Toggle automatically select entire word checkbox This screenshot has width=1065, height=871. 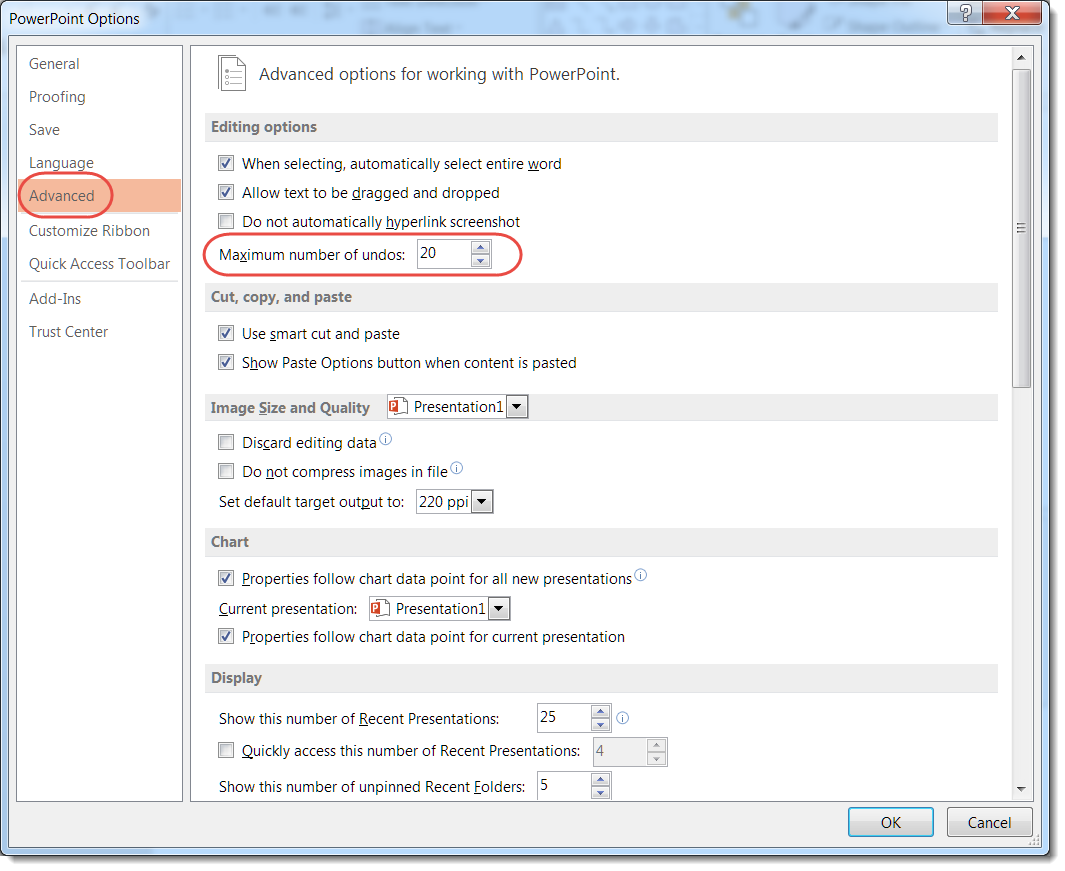pyautogui.click(x=226, y=163)
